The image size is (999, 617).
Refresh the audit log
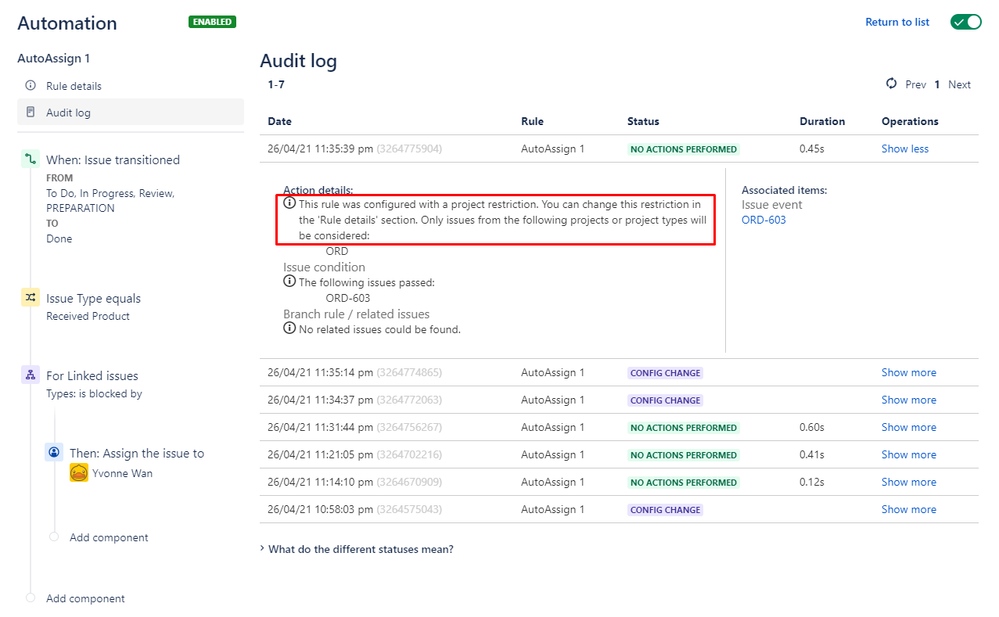click(891, 83)
